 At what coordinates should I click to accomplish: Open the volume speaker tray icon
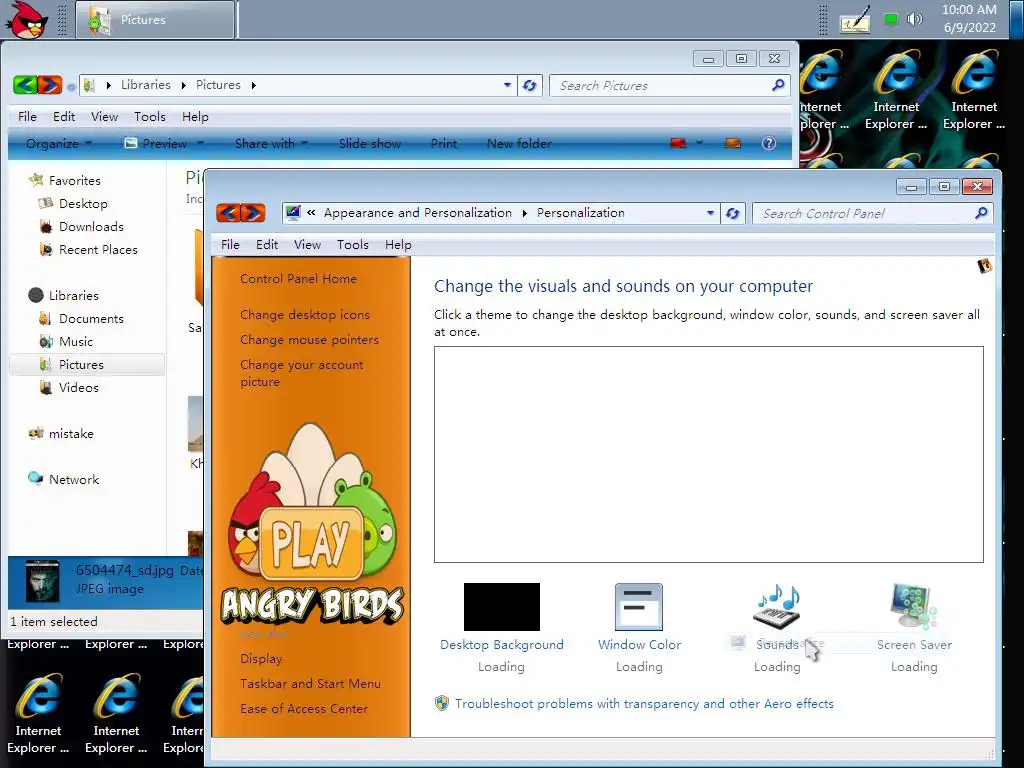tap(914, 20)
